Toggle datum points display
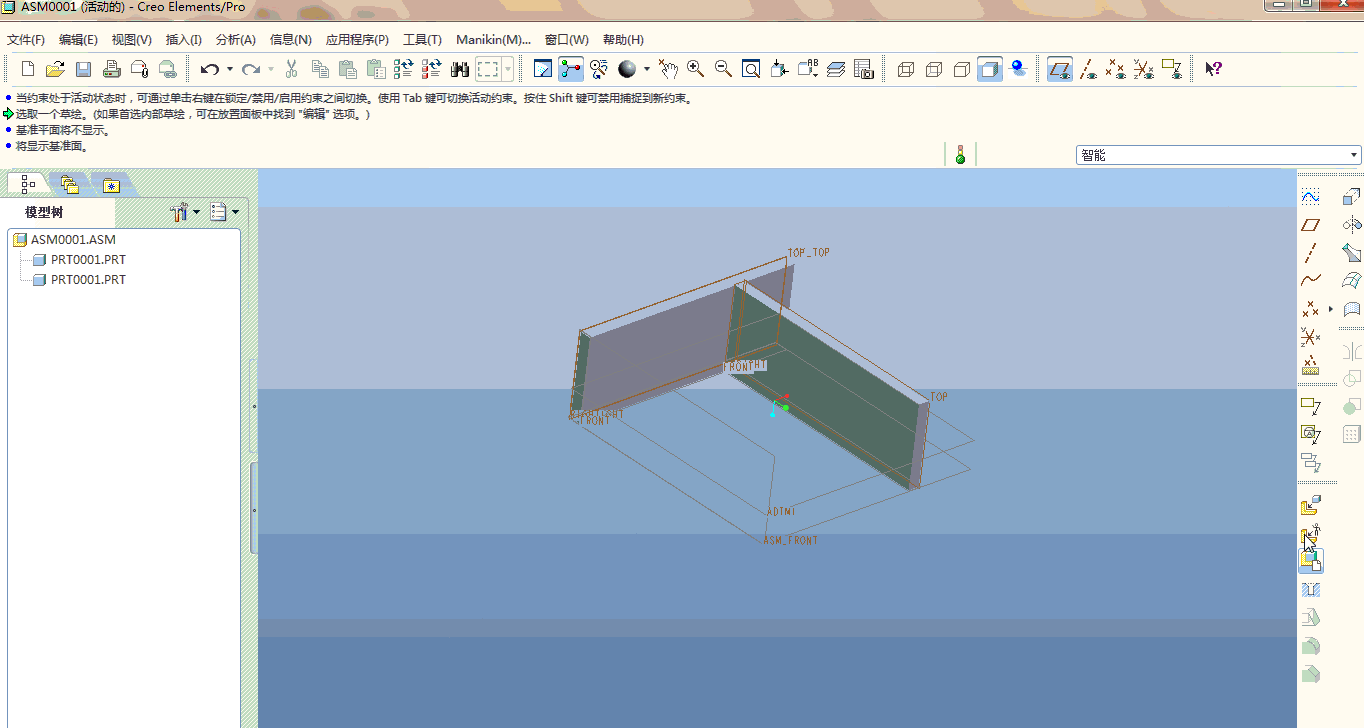The height and width of the screenshot is (728, 1364). pos(1116,69)
